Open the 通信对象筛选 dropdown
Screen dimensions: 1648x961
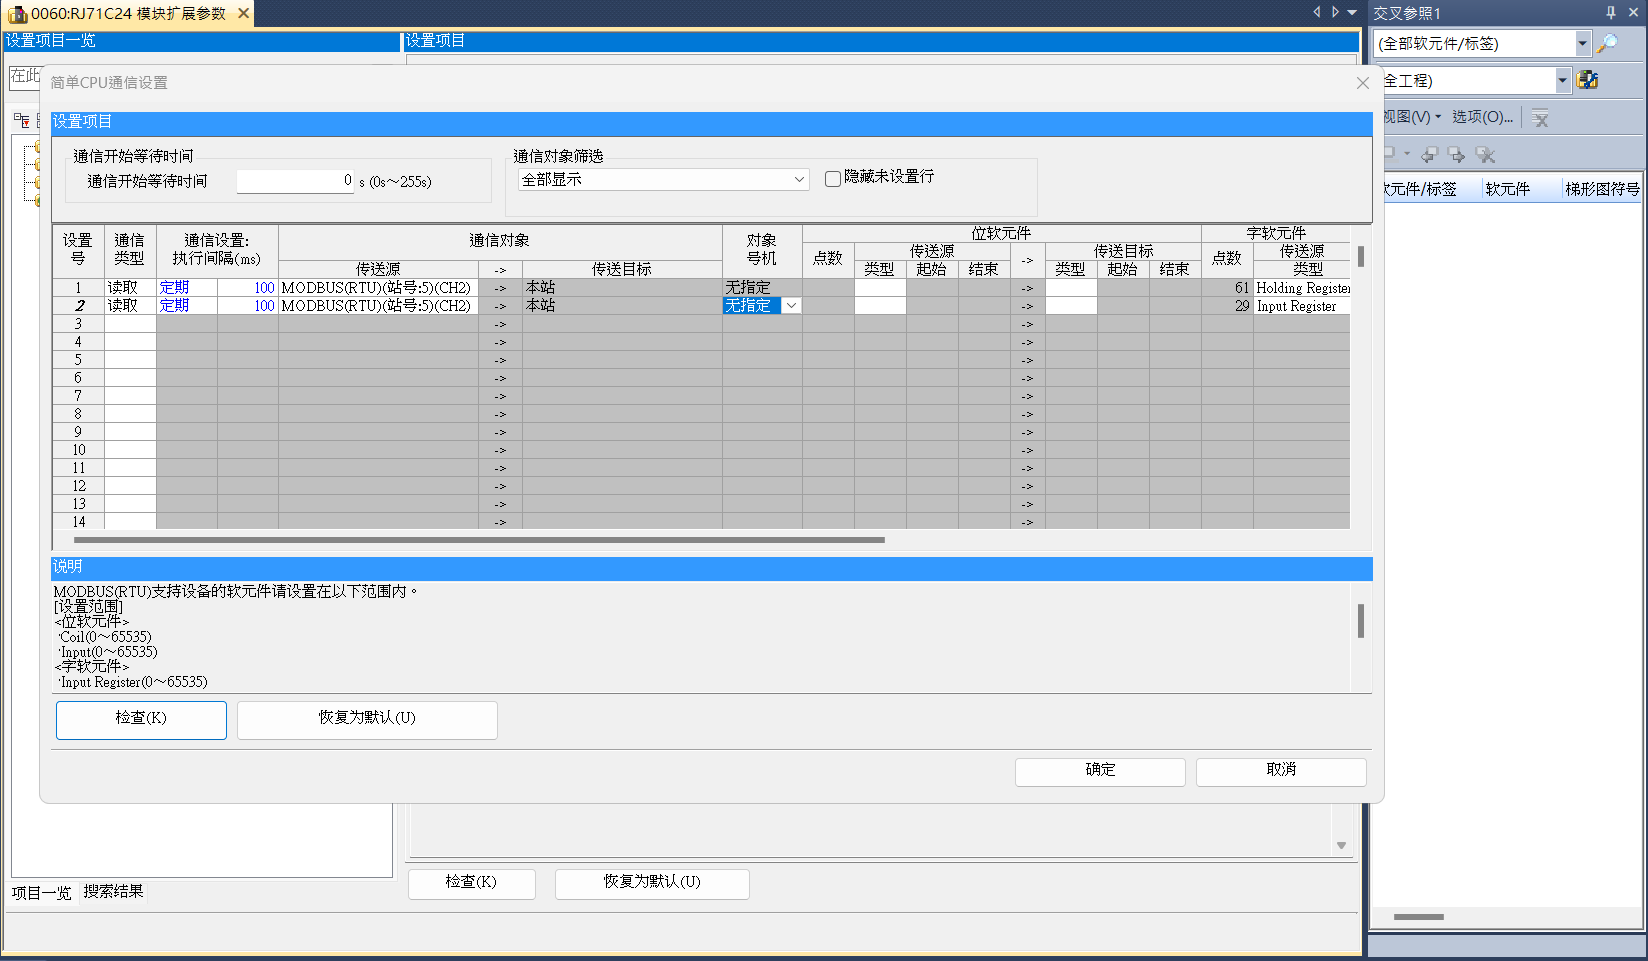[x=799, y=180]
